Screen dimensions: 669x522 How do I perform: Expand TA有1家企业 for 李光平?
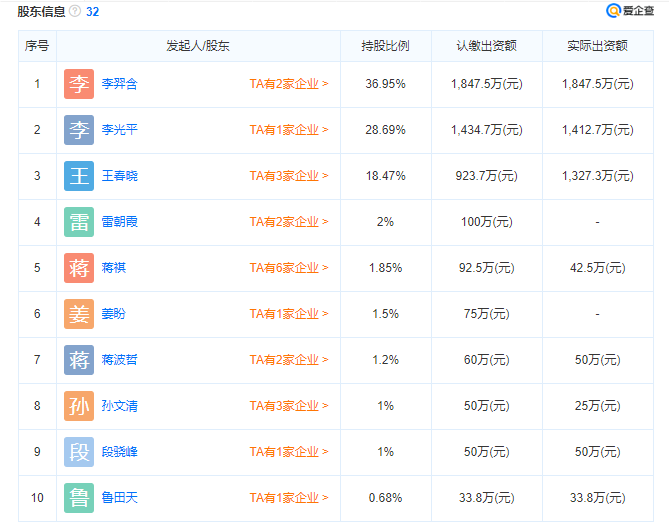pos(289,130)
